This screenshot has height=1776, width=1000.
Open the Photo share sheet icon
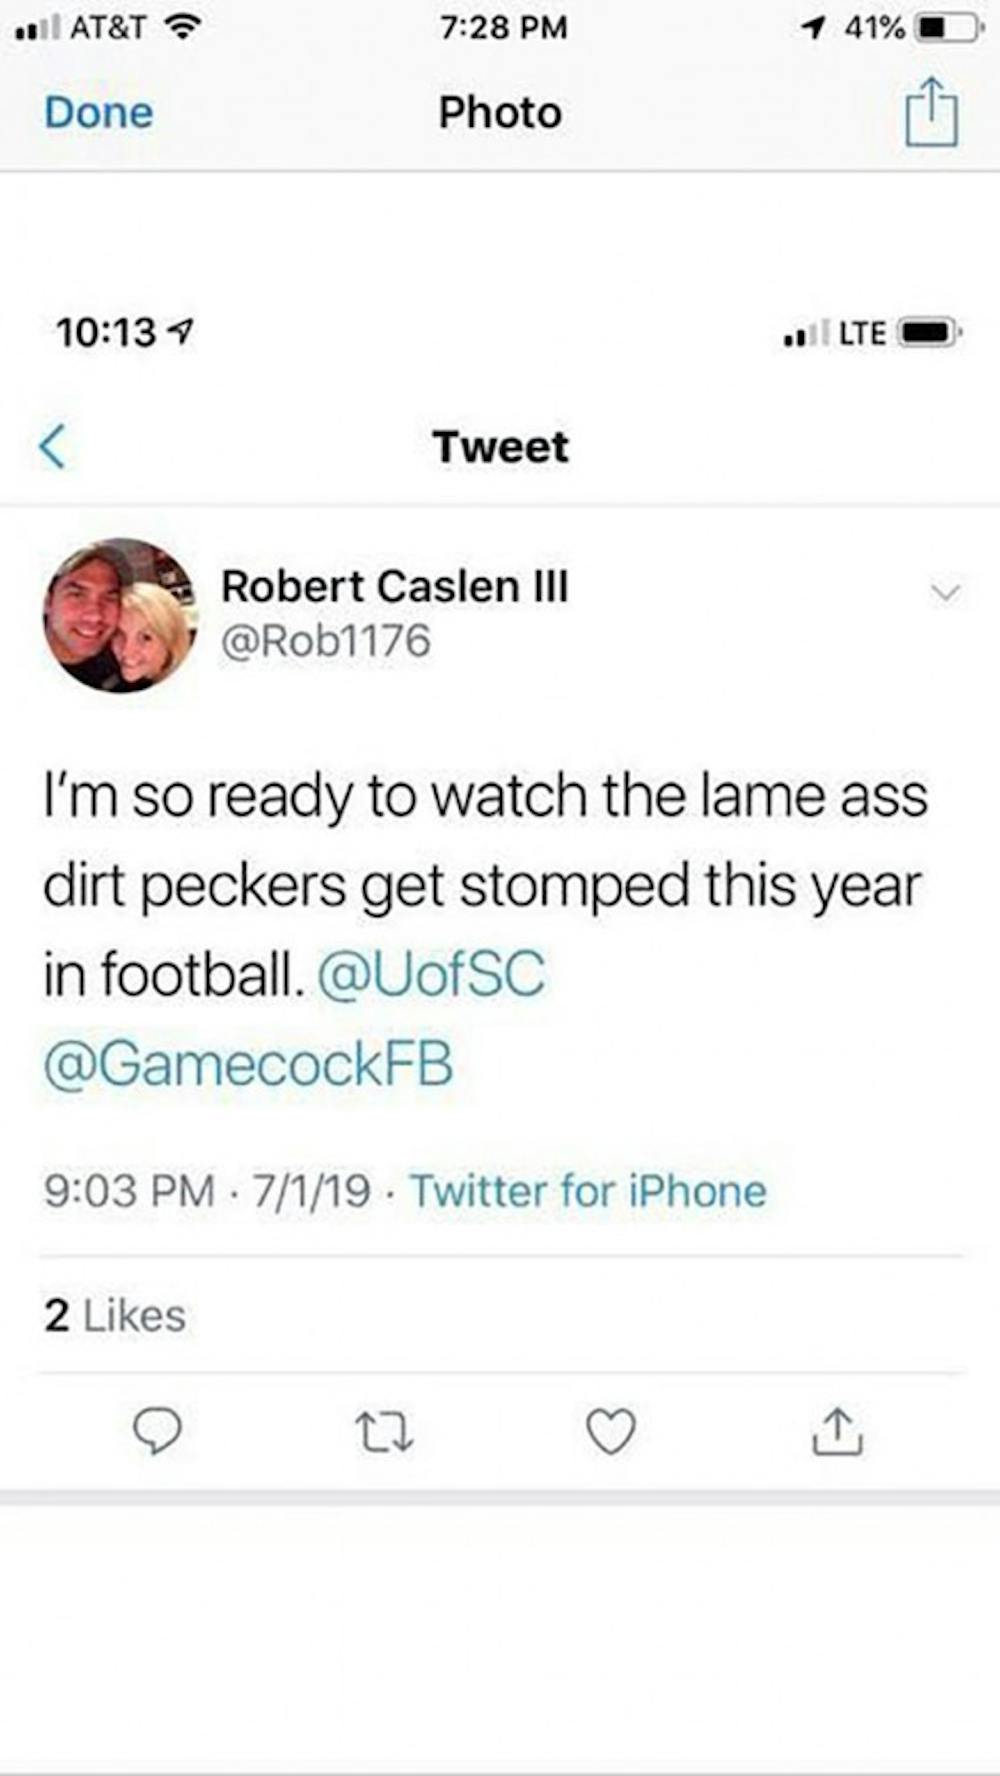pyautogui.click(x=931, y=113)
